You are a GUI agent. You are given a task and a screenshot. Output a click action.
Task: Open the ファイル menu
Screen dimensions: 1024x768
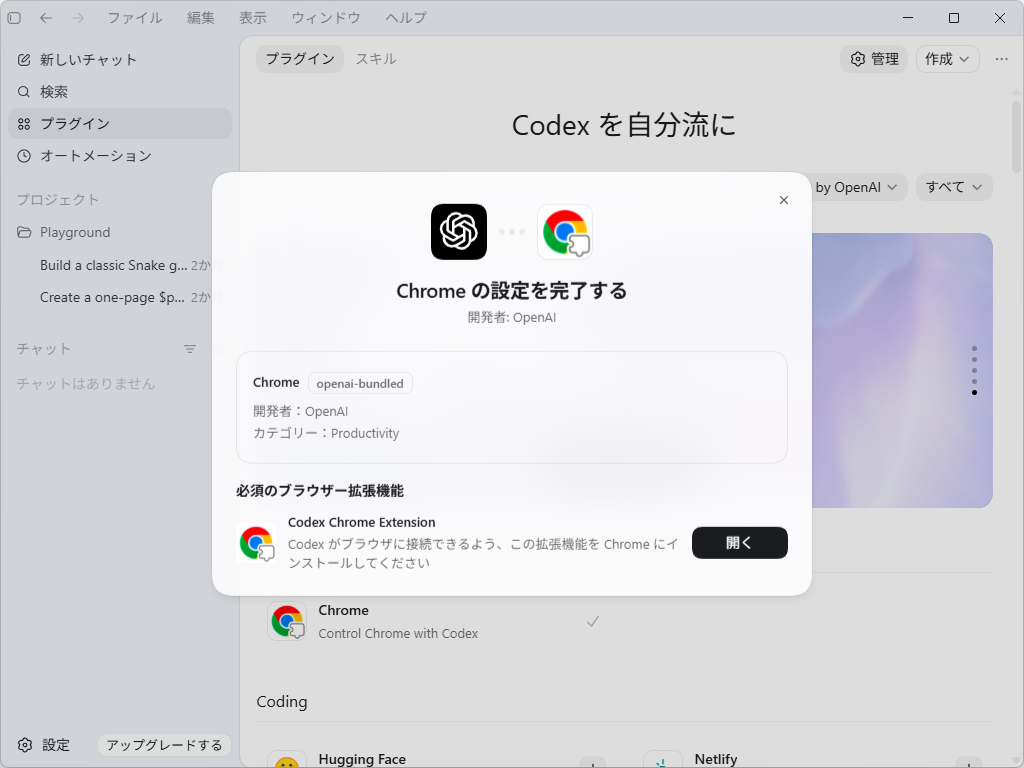(x=135, y=18)
